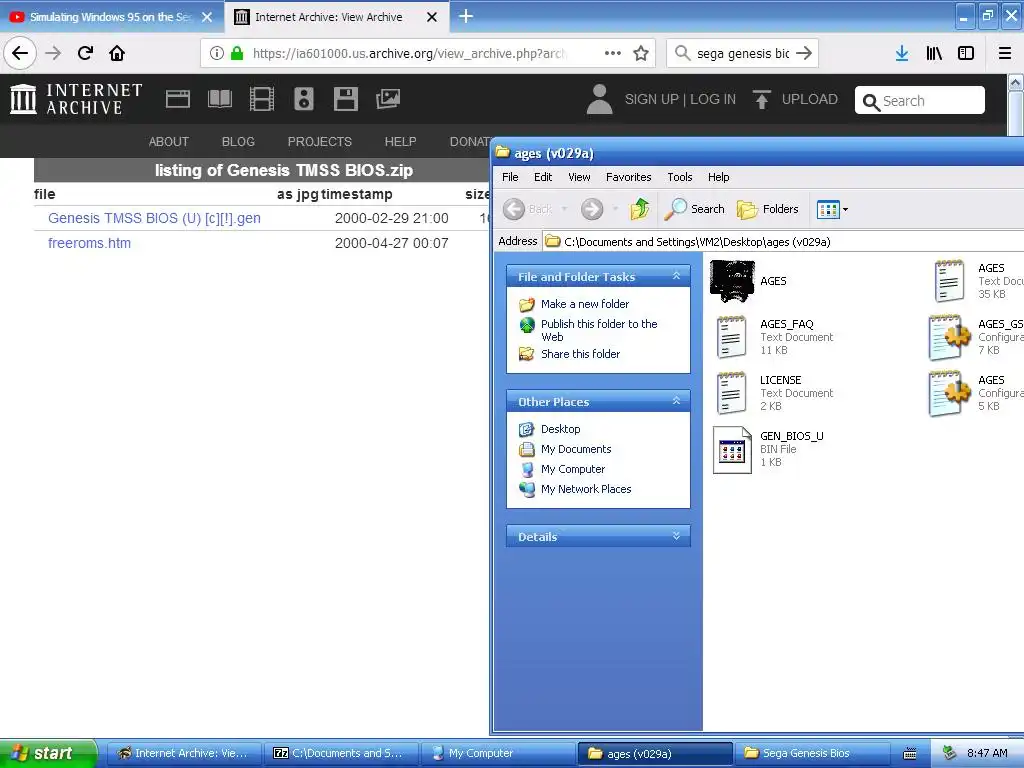Open a new Firefox tab

[466, 16]
